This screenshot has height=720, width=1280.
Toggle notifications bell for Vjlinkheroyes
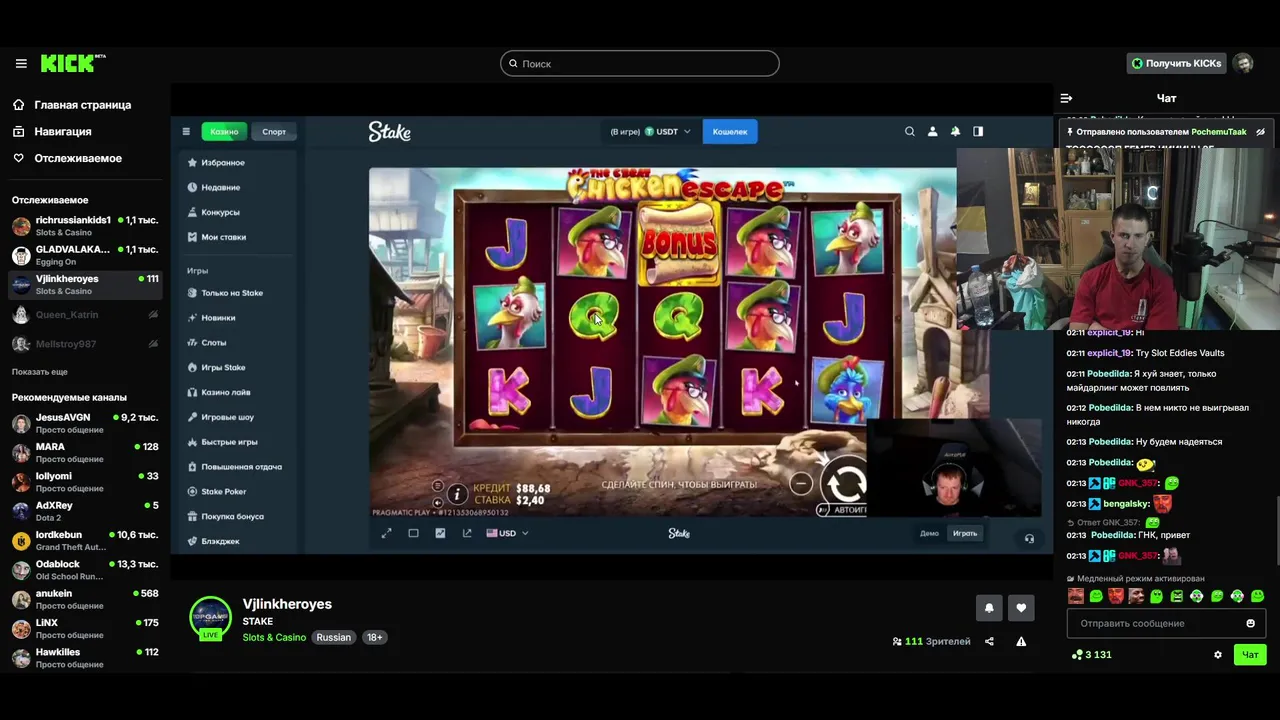click(989, 607)
